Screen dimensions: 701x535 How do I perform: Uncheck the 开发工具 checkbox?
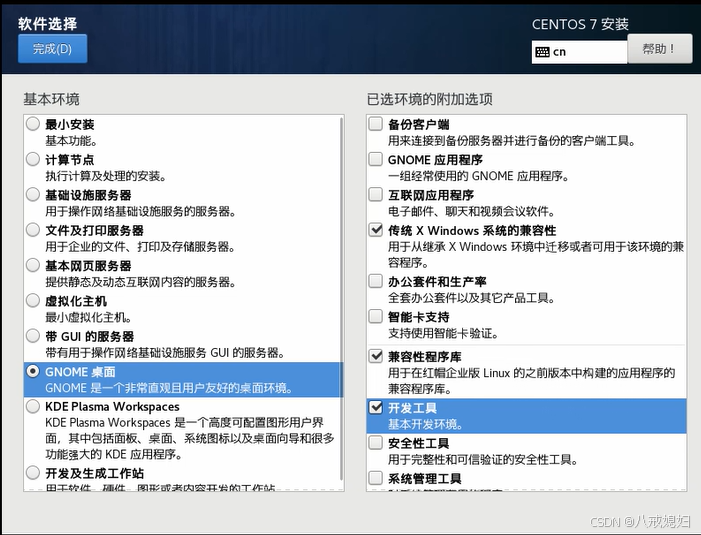coord(376,408)
